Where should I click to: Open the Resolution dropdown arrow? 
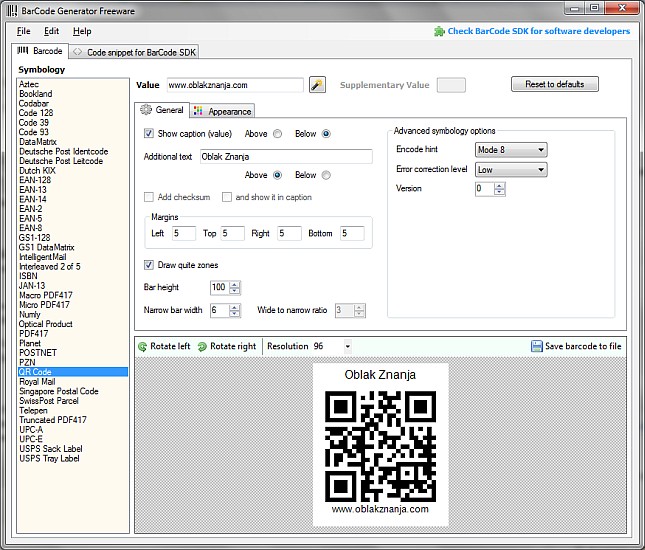pyautogui.click(x=347, y=346)
